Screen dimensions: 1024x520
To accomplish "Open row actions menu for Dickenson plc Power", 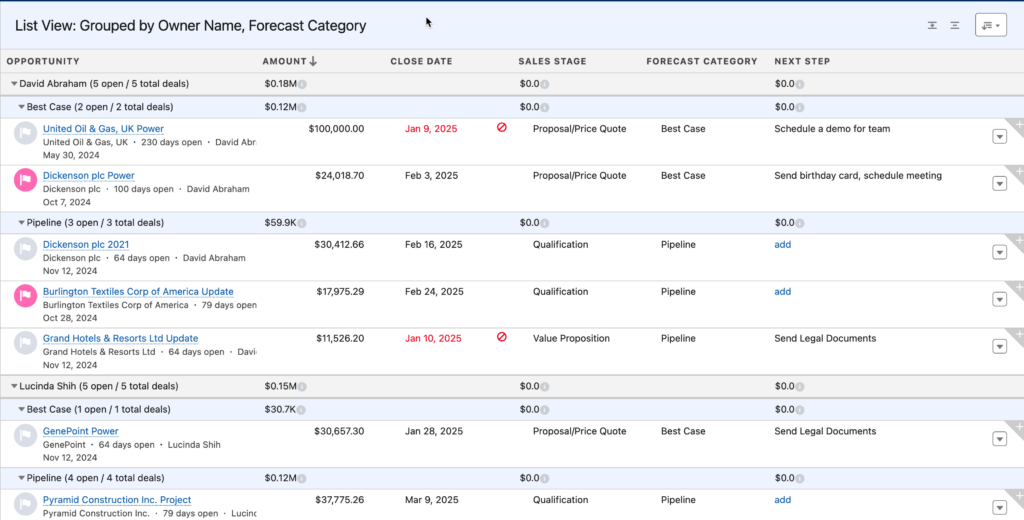I will pyautogui.click(x=999, y=183).
